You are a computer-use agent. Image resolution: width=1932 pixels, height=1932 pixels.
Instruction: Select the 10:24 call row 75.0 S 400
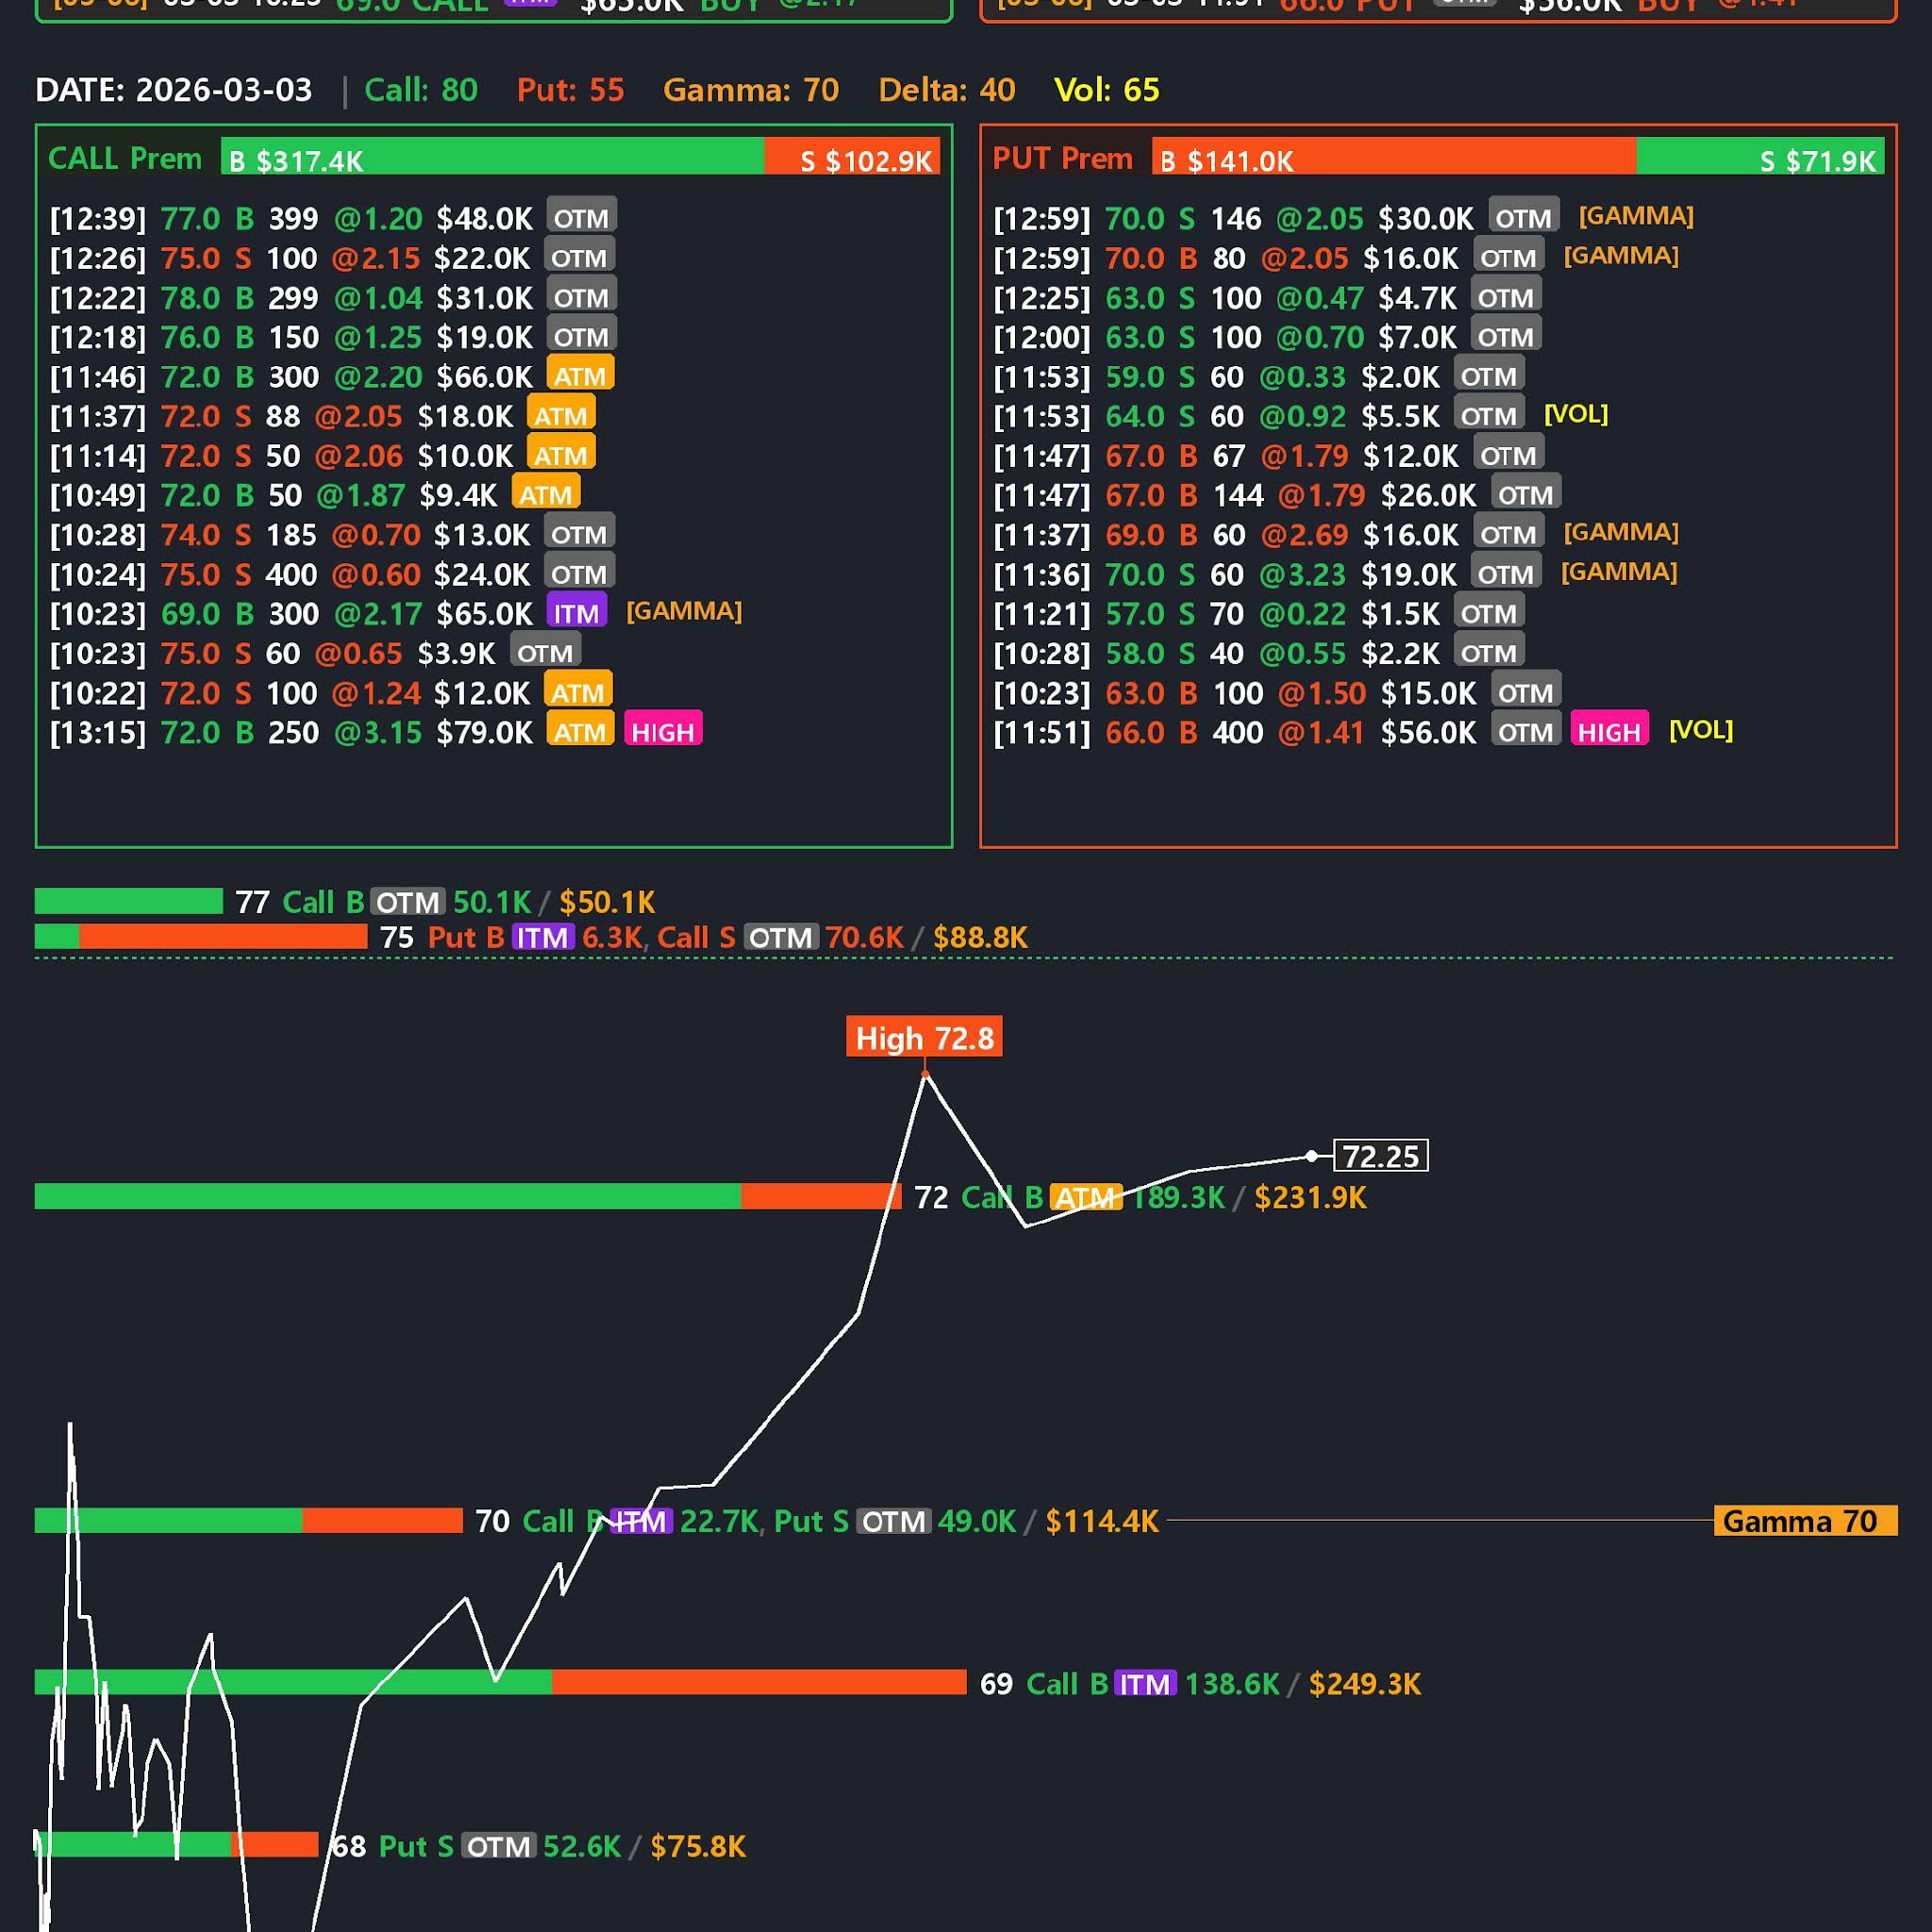[332, 574]
